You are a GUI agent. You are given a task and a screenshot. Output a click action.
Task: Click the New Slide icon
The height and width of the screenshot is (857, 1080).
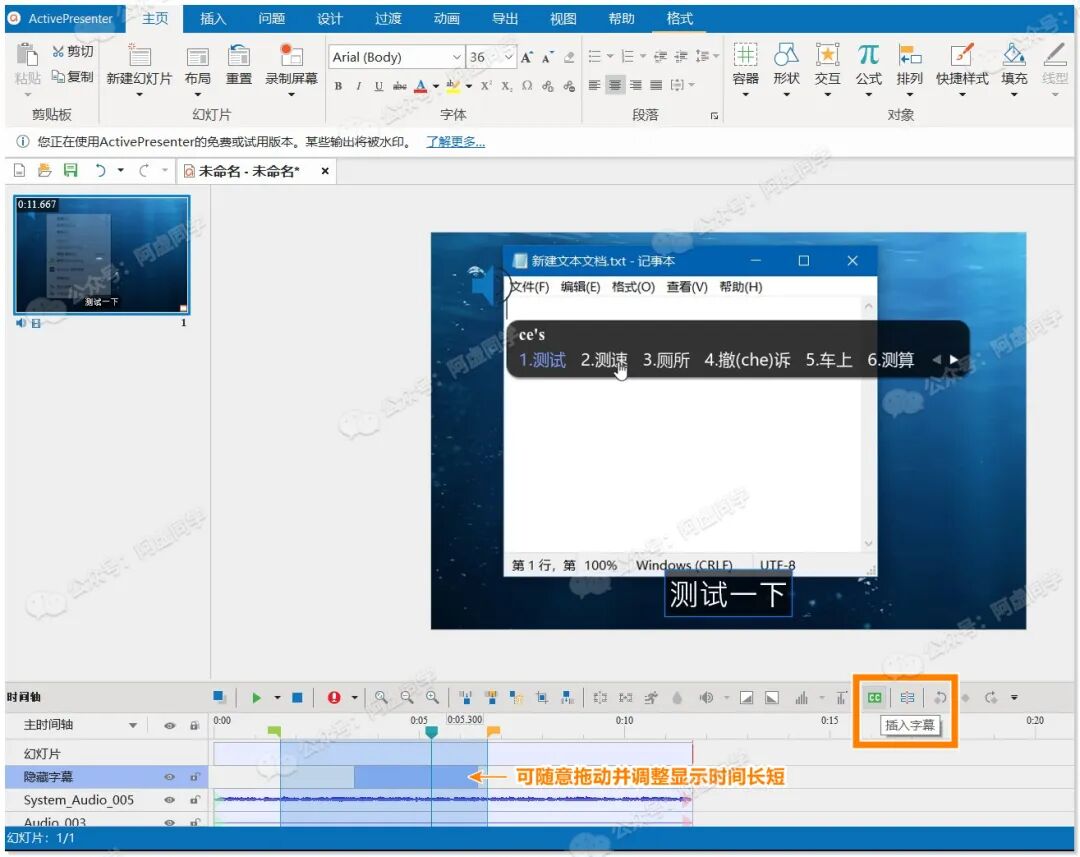(x=138, y=56)
